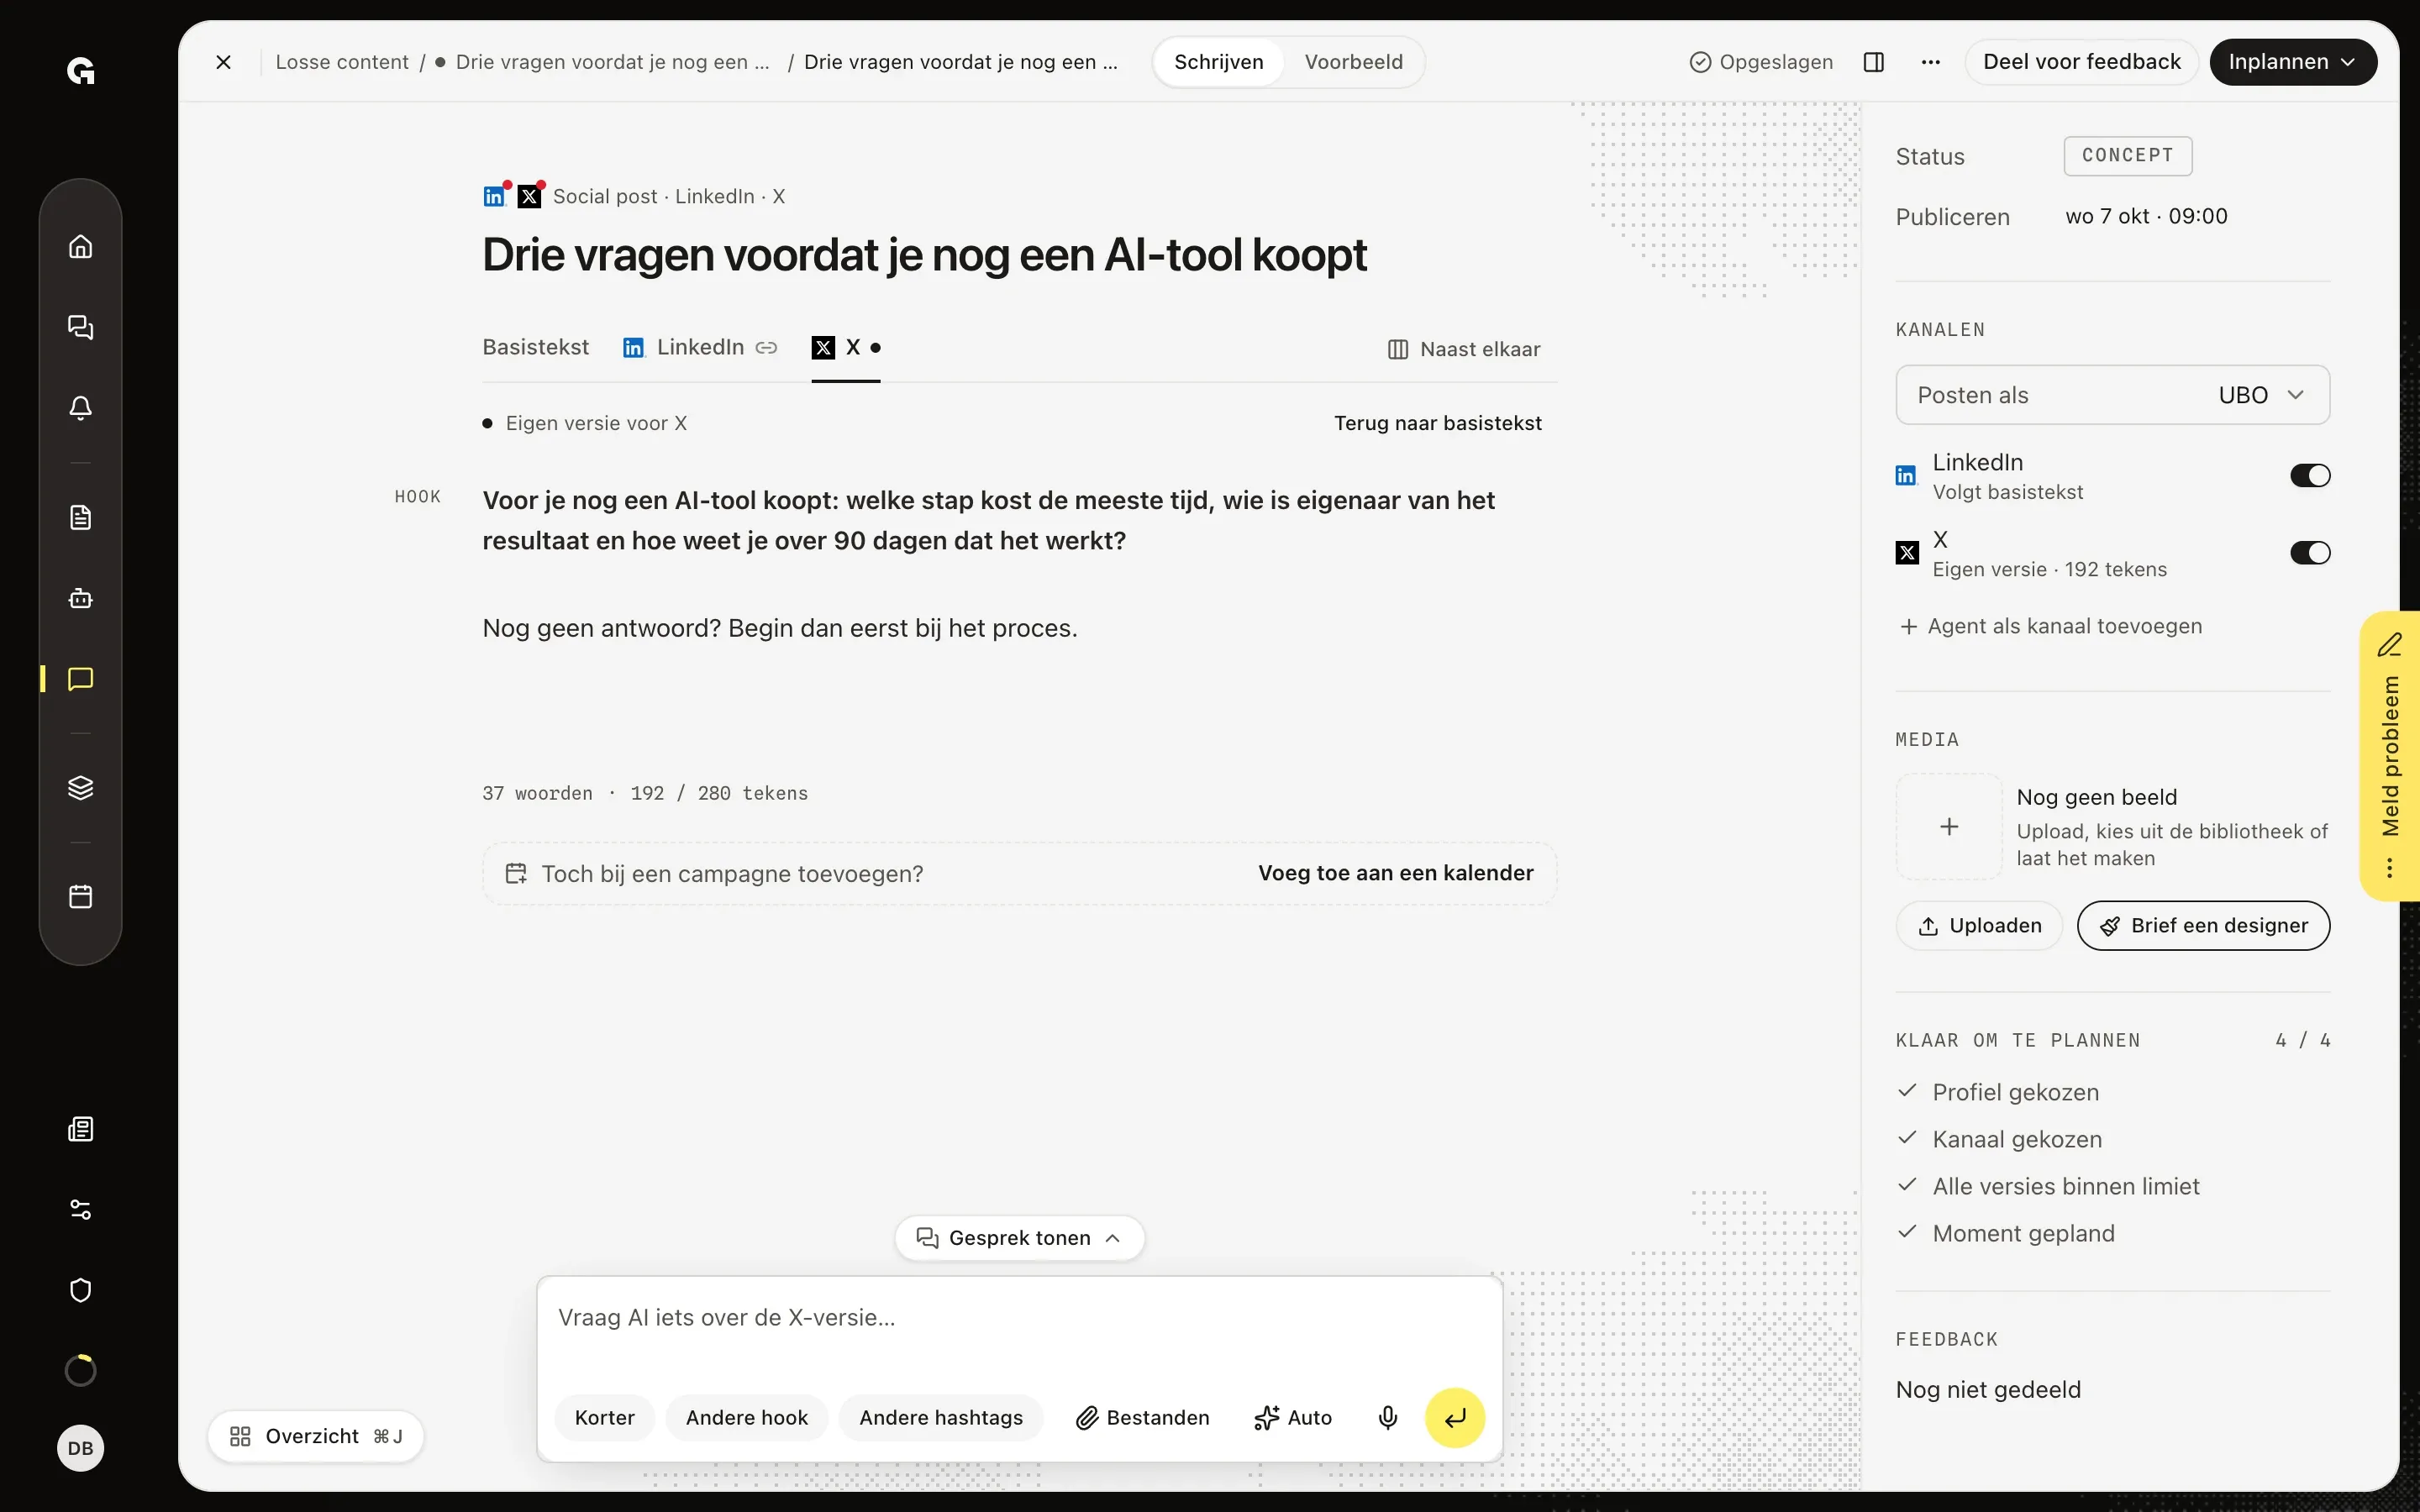This screenshot has width=2420, height=1512.
Task: Open the Auto model selector
Action: (x=1293, y=1418)
